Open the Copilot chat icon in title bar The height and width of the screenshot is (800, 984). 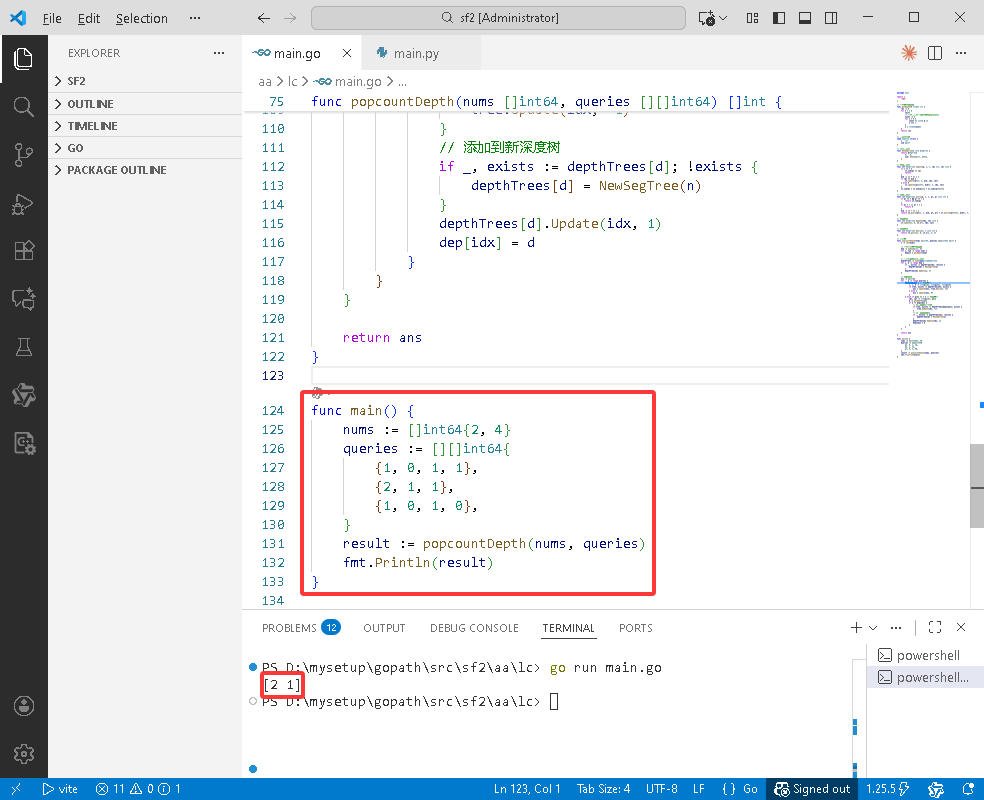707,18
